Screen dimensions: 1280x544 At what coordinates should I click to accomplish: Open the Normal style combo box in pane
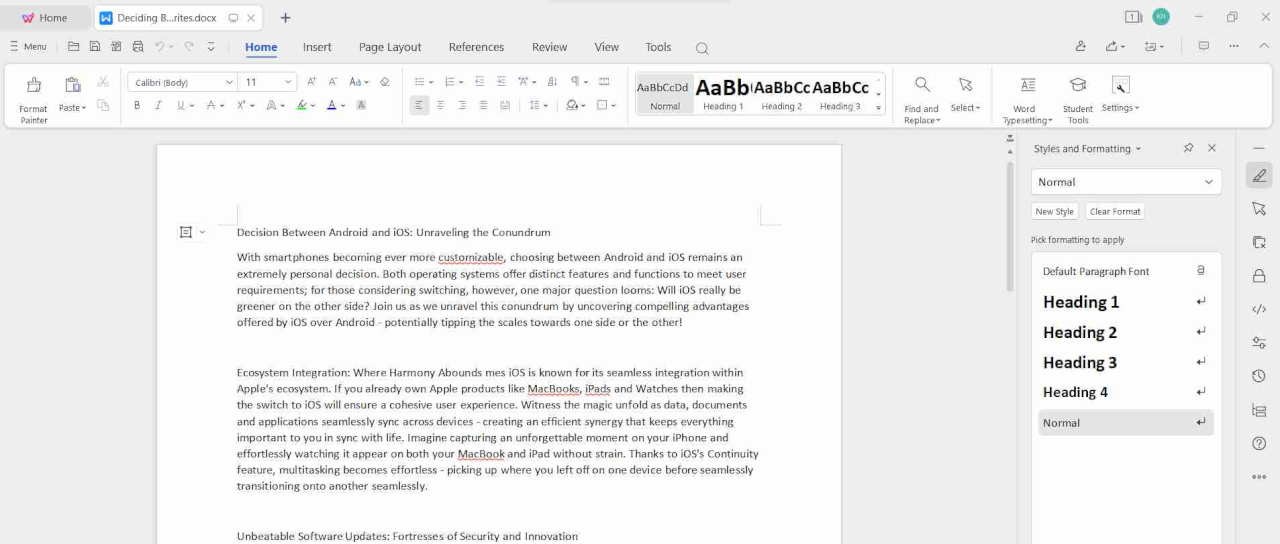tap(1126, 182)
